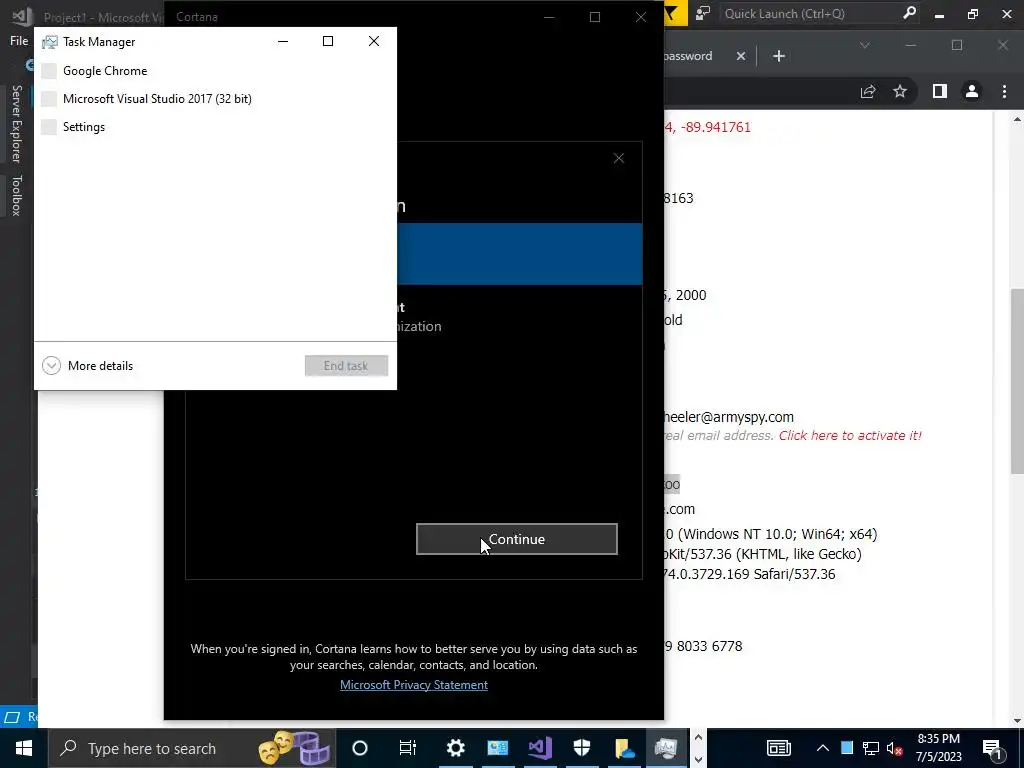Open the notification center icon
Screen dimensions: 1024x768
pos(992,748)
